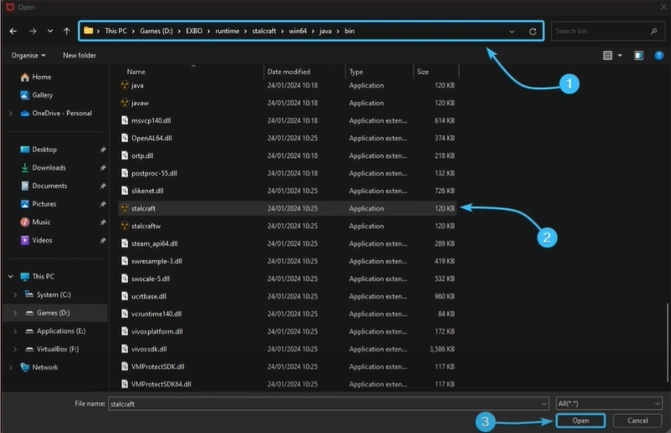Go forward with the right arrow button
This screenshot has height=433, width=671.
tap(33, 31)
